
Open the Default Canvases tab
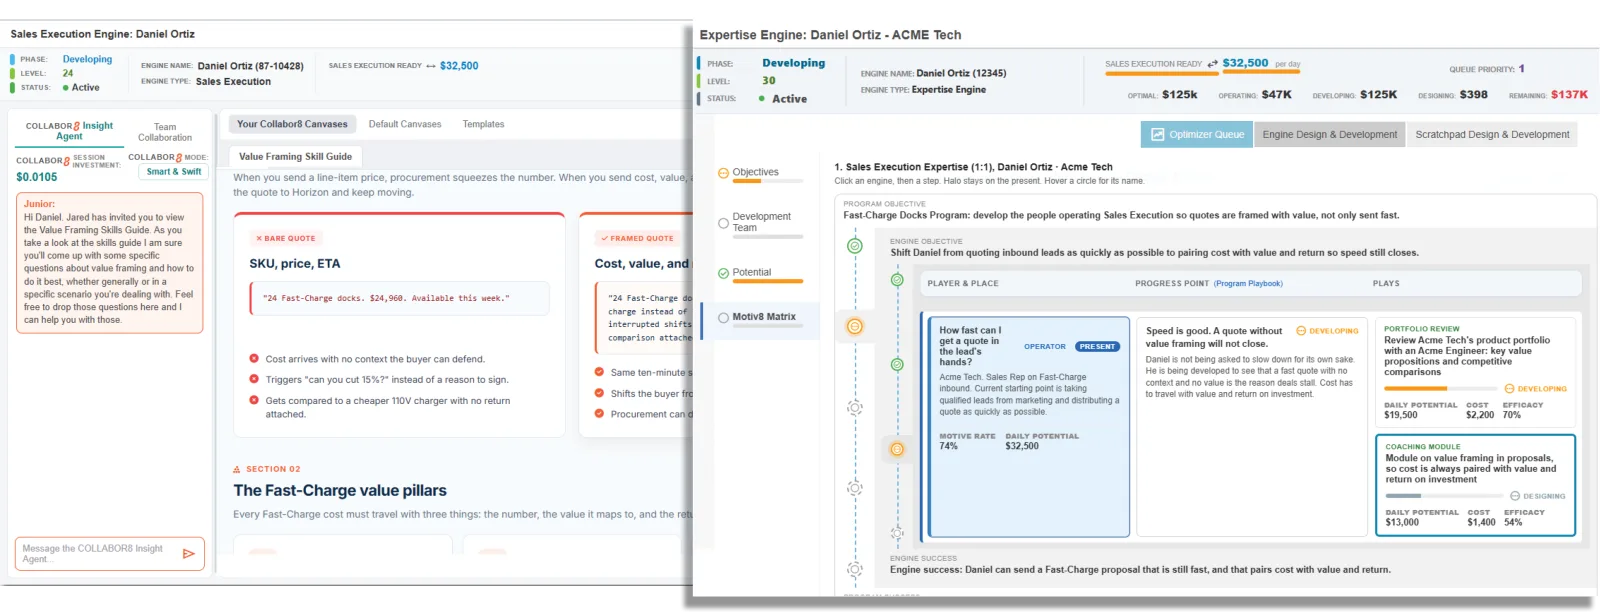tap(405, 124)
